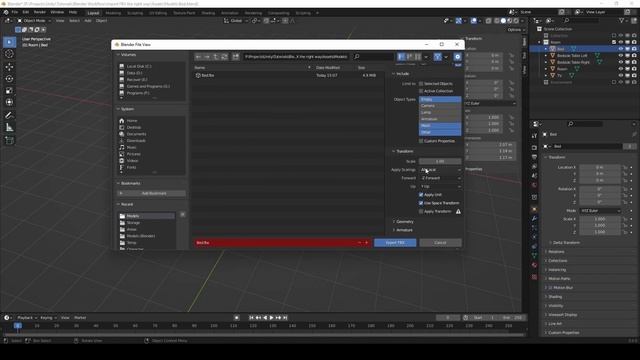The width and height of the screenshot is (640, 360).
Task: Select the Rotate tool in left toolbar
Action: coord(9,78)
